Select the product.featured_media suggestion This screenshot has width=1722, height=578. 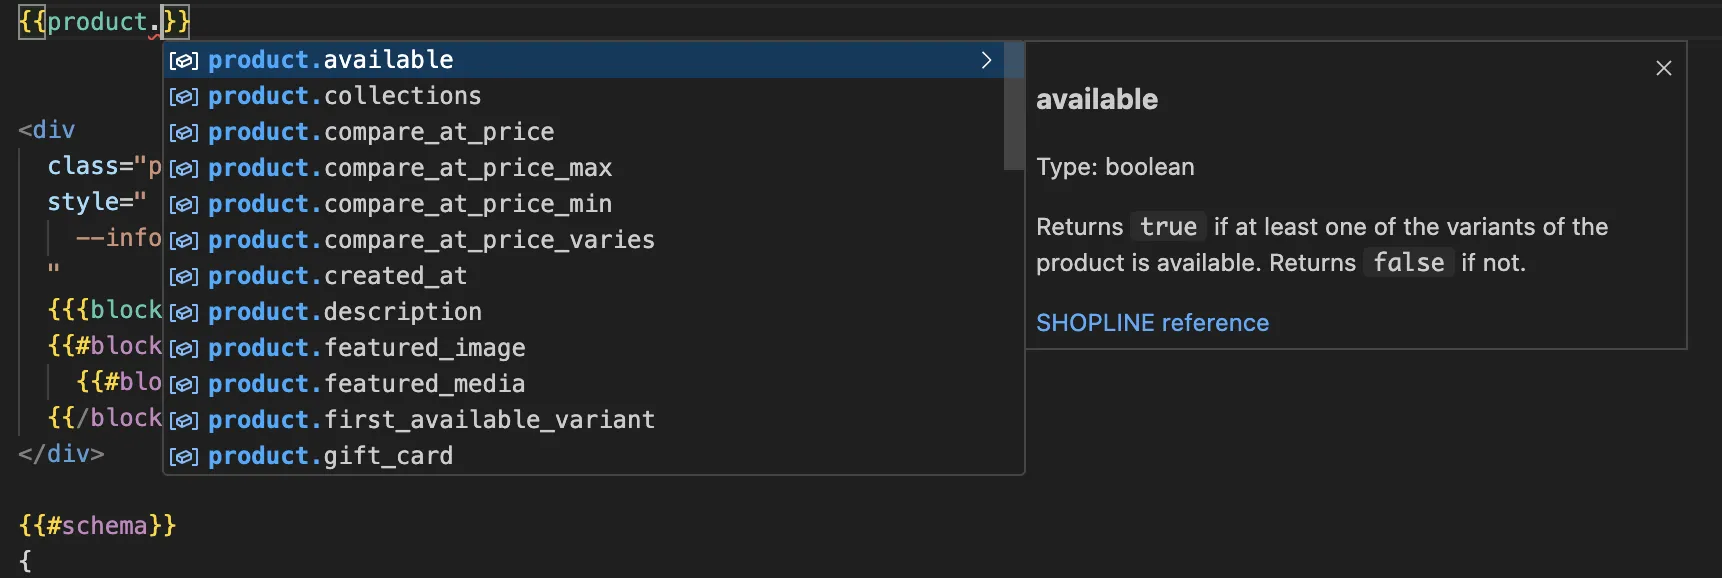pos(366,384)
